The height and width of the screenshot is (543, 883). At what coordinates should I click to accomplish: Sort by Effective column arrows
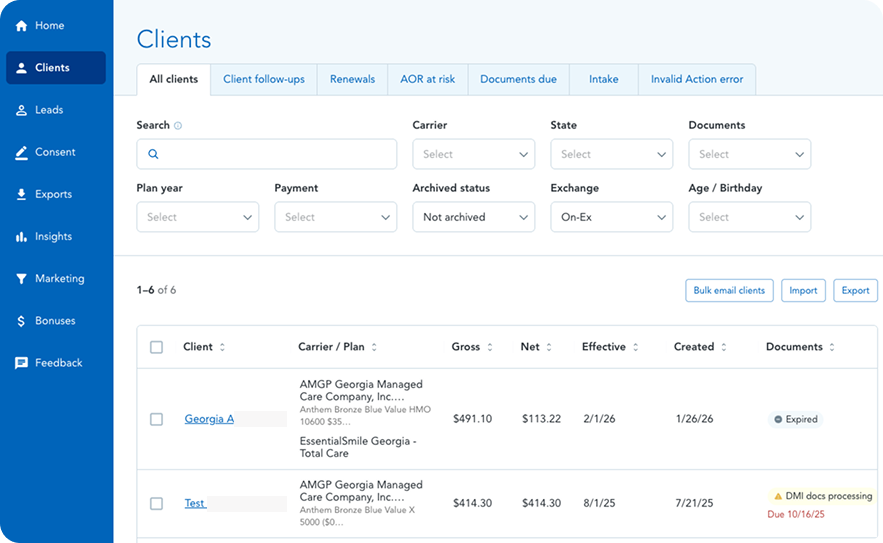pos(636,347)
